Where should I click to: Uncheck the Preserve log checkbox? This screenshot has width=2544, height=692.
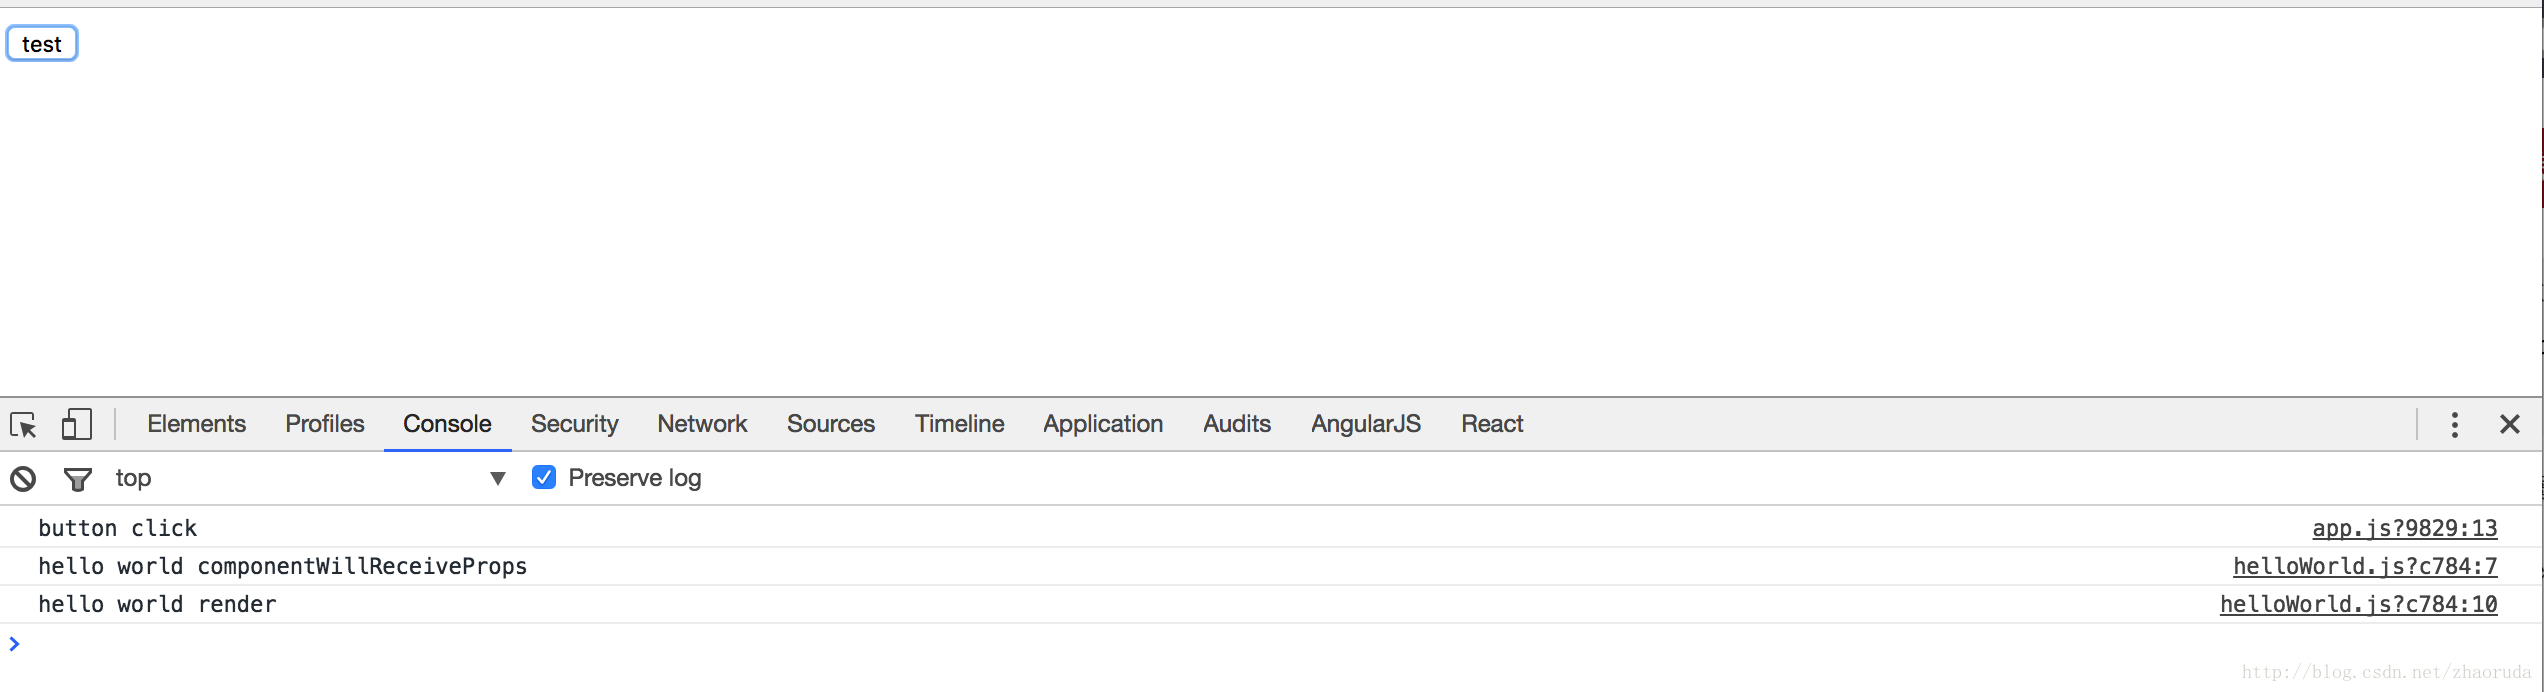544,478
